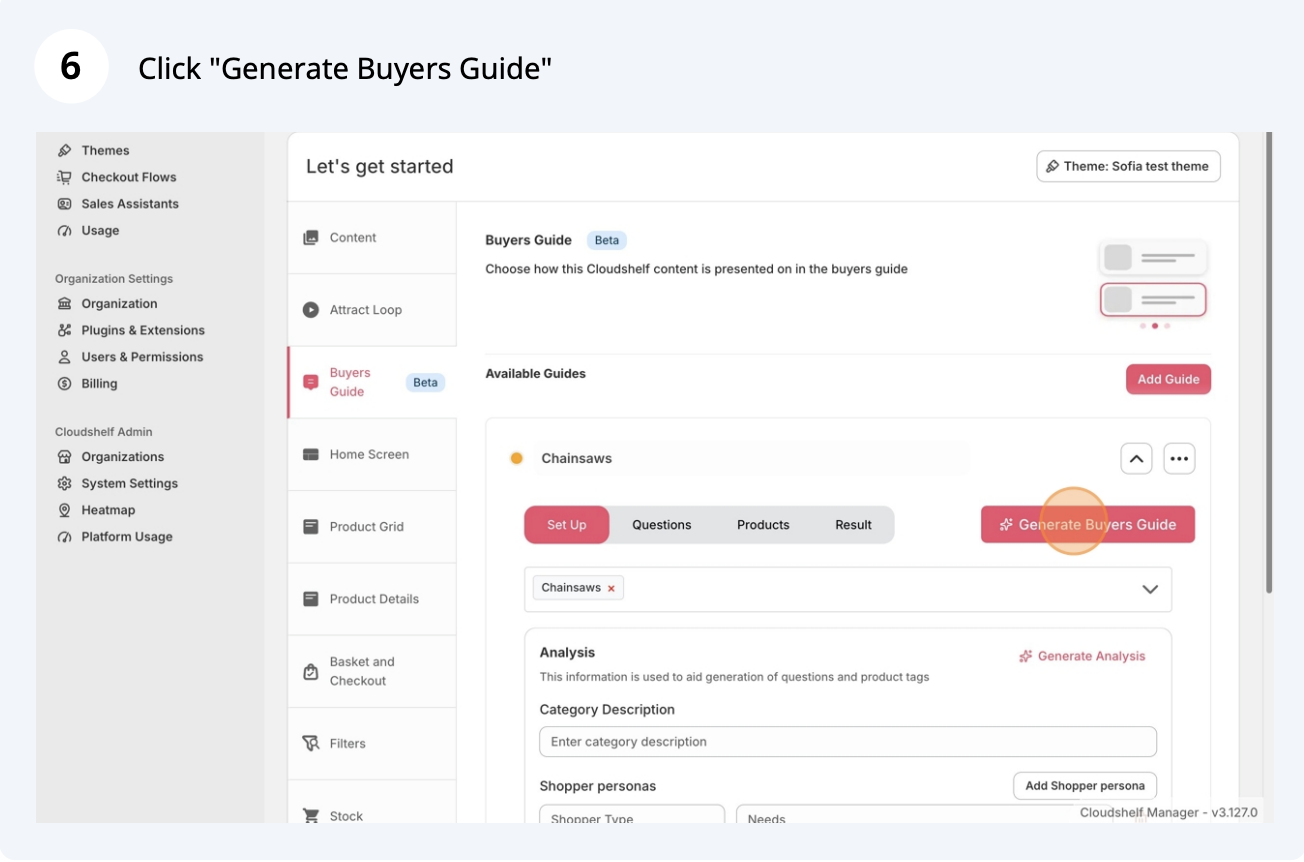Click the Heatmap location pin icon
This screenshot has height=862, width=1304.
[65, 510]
